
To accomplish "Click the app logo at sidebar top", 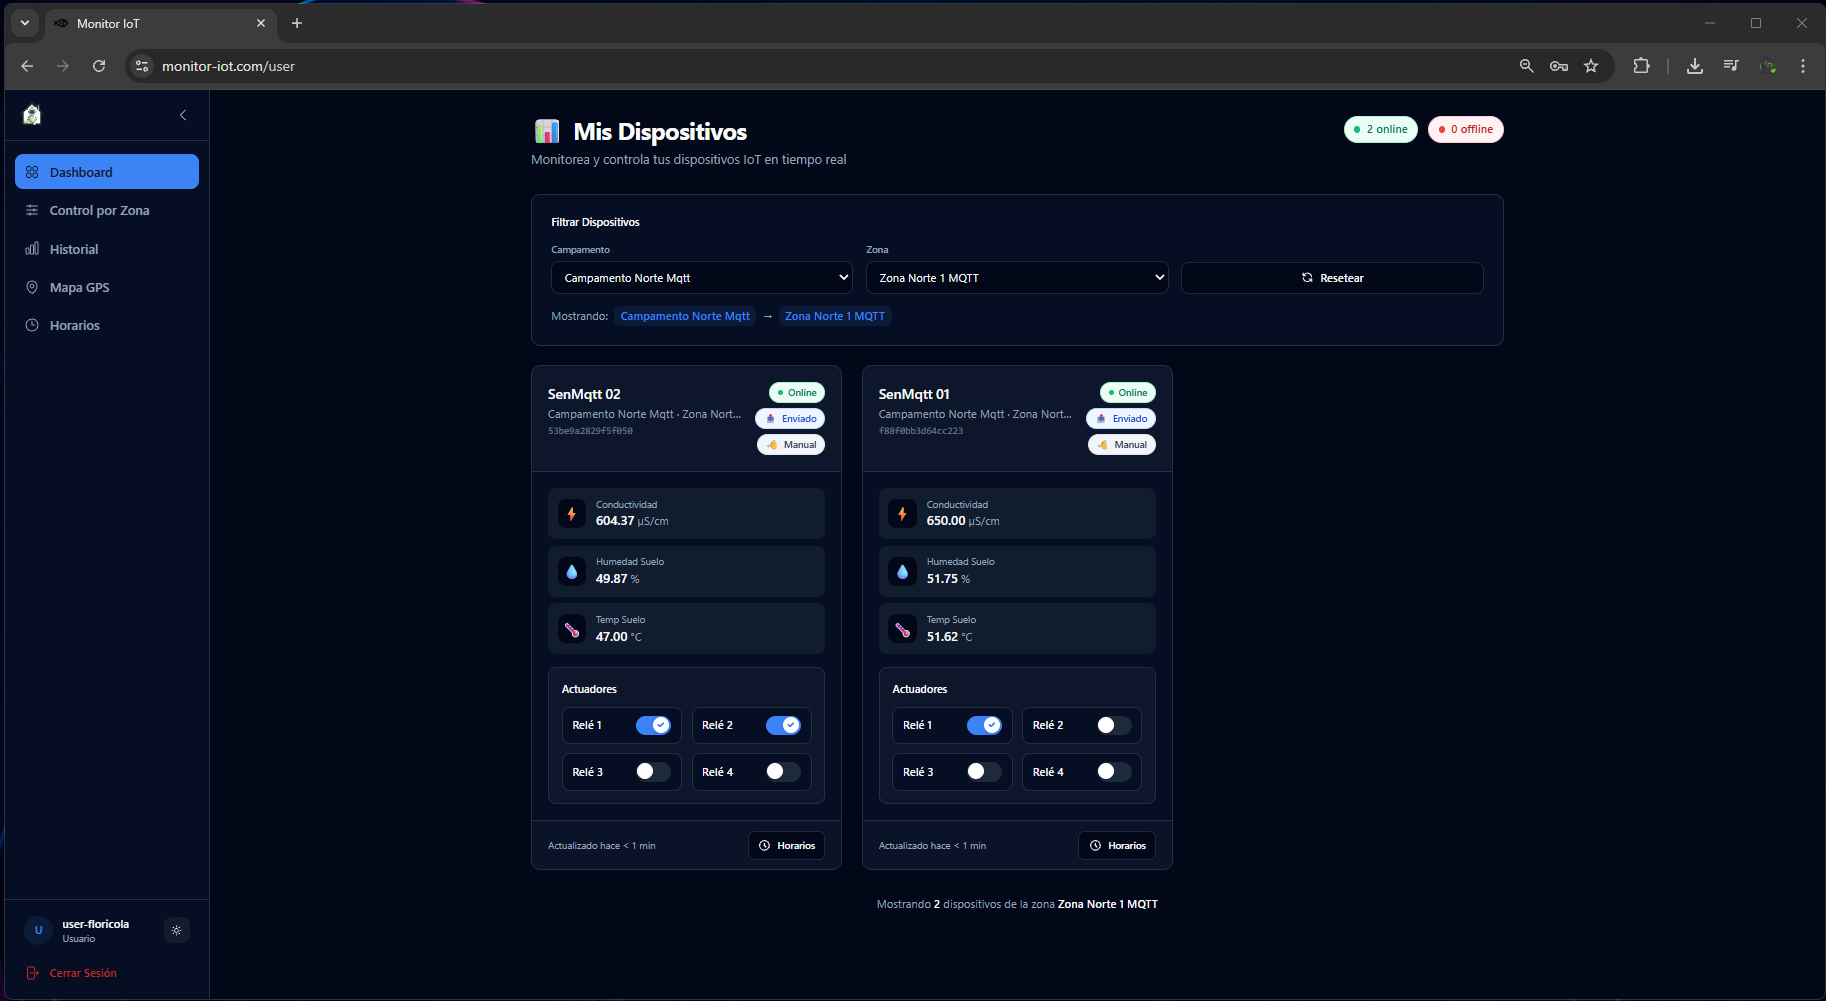I will coord(31,114).
